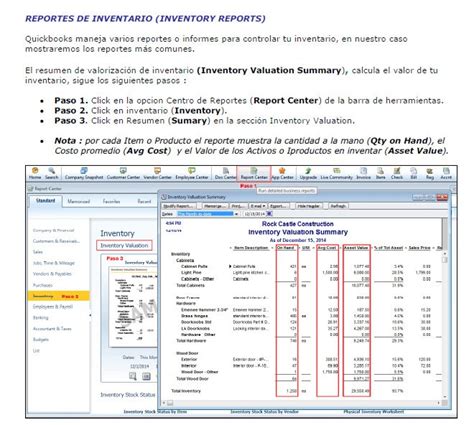This screenshot has height=425, width=474.
Task: Open the E-mail dropdown button
Action: (x=258, y=206)
